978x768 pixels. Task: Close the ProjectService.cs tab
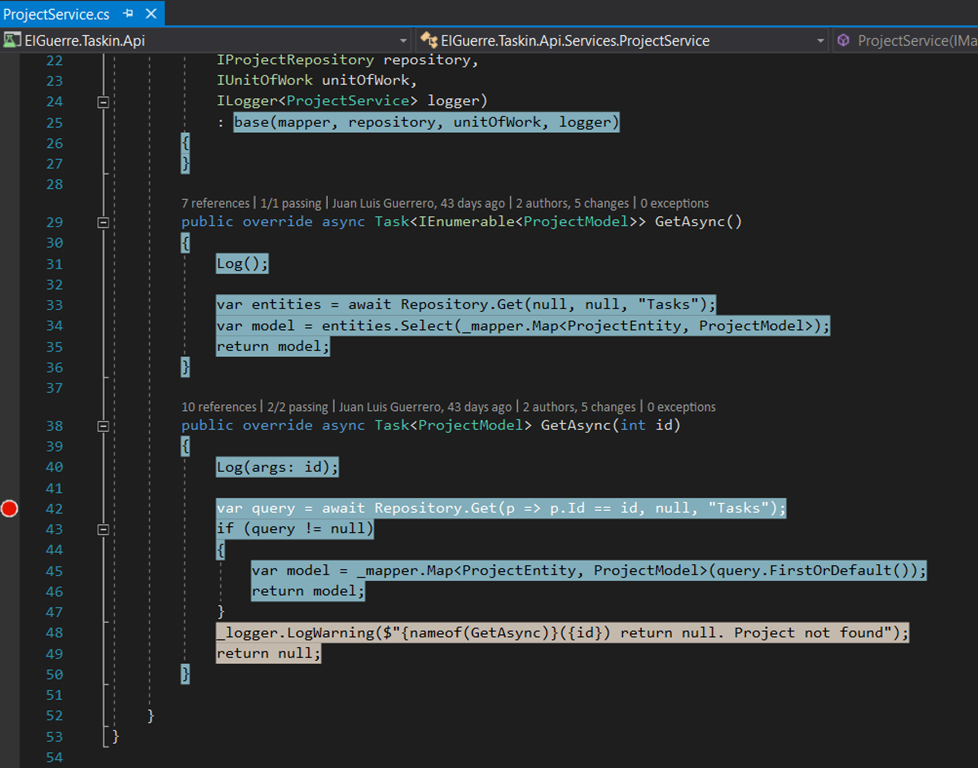pyautogui.click(x=151, y=14)
